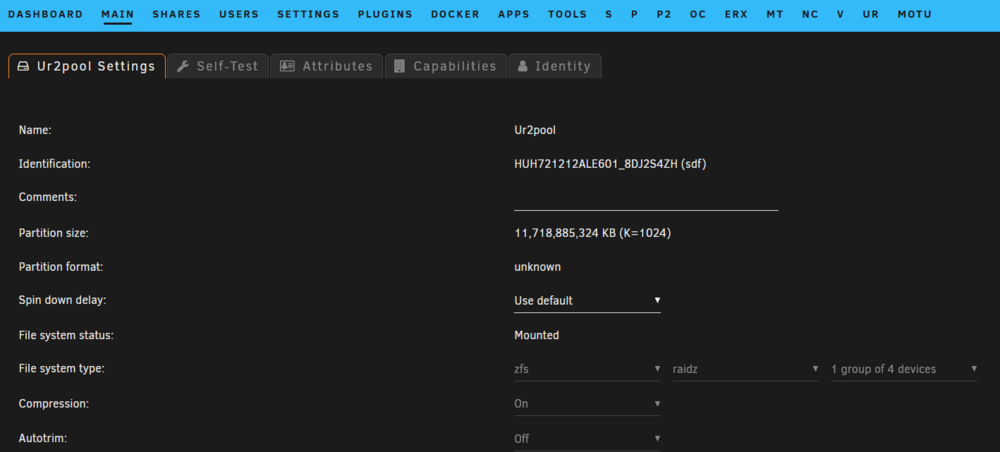Click the File system status label
The height and width of the screenshot is (452, 1000).
click(66, 335)
